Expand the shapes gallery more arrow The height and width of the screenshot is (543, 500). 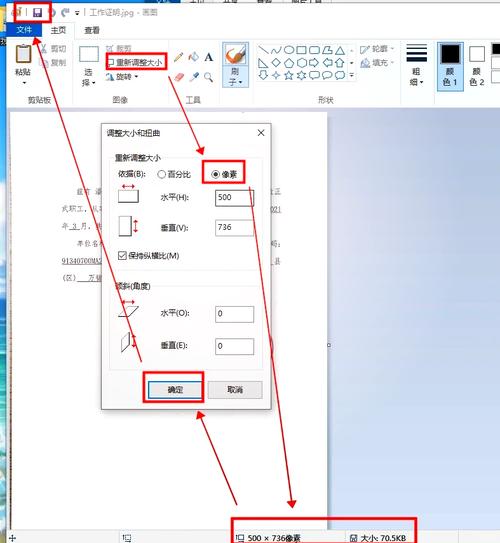coord(352,75)
